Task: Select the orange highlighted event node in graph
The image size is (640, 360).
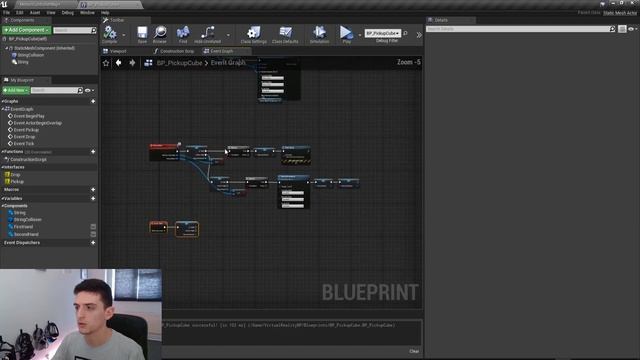Action: click(x=158, y=227)
